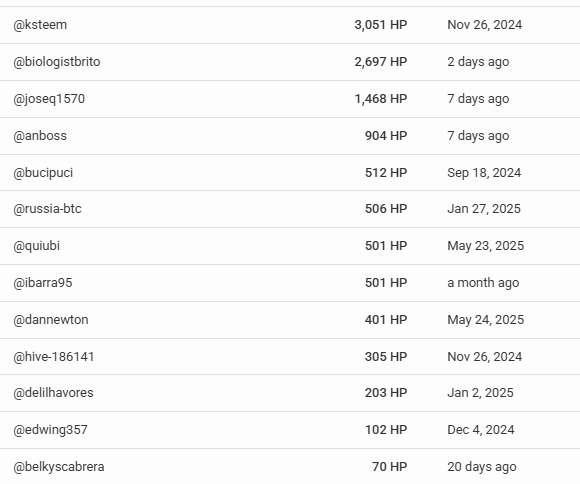
Task: Open the @biologistbrito profile link
Action: click(57, 62)
